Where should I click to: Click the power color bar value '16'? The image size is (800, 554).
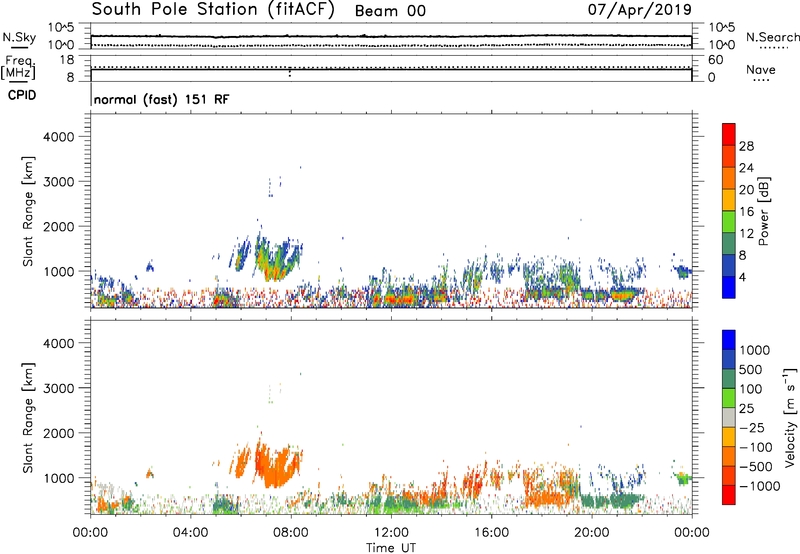point(746,212)
